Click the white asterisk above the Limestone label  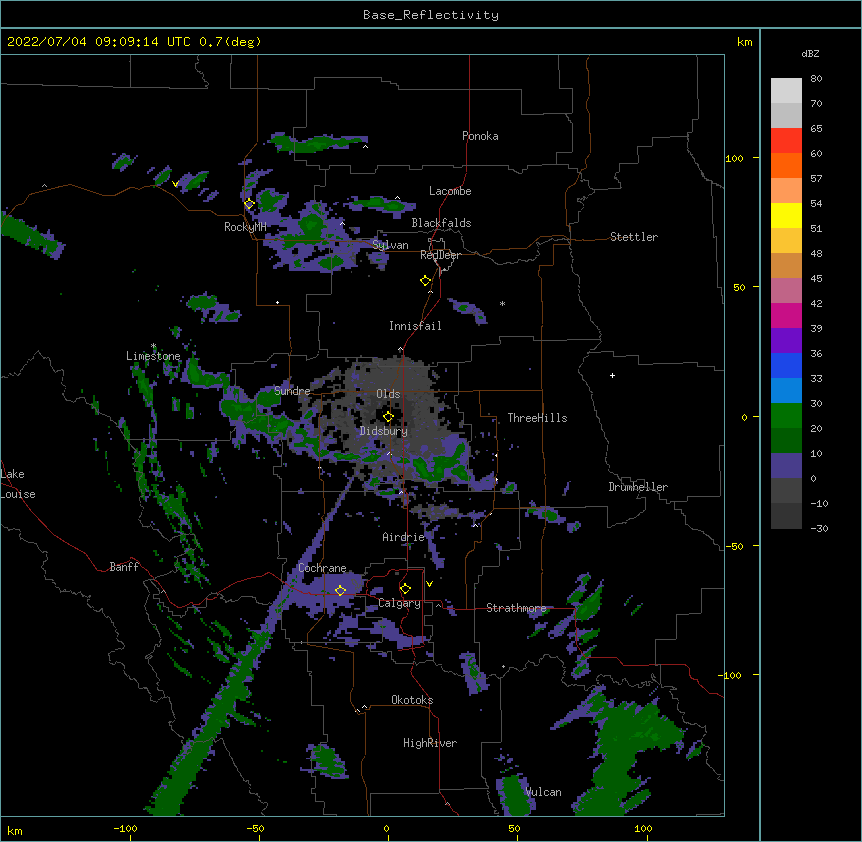click(153, 346)
